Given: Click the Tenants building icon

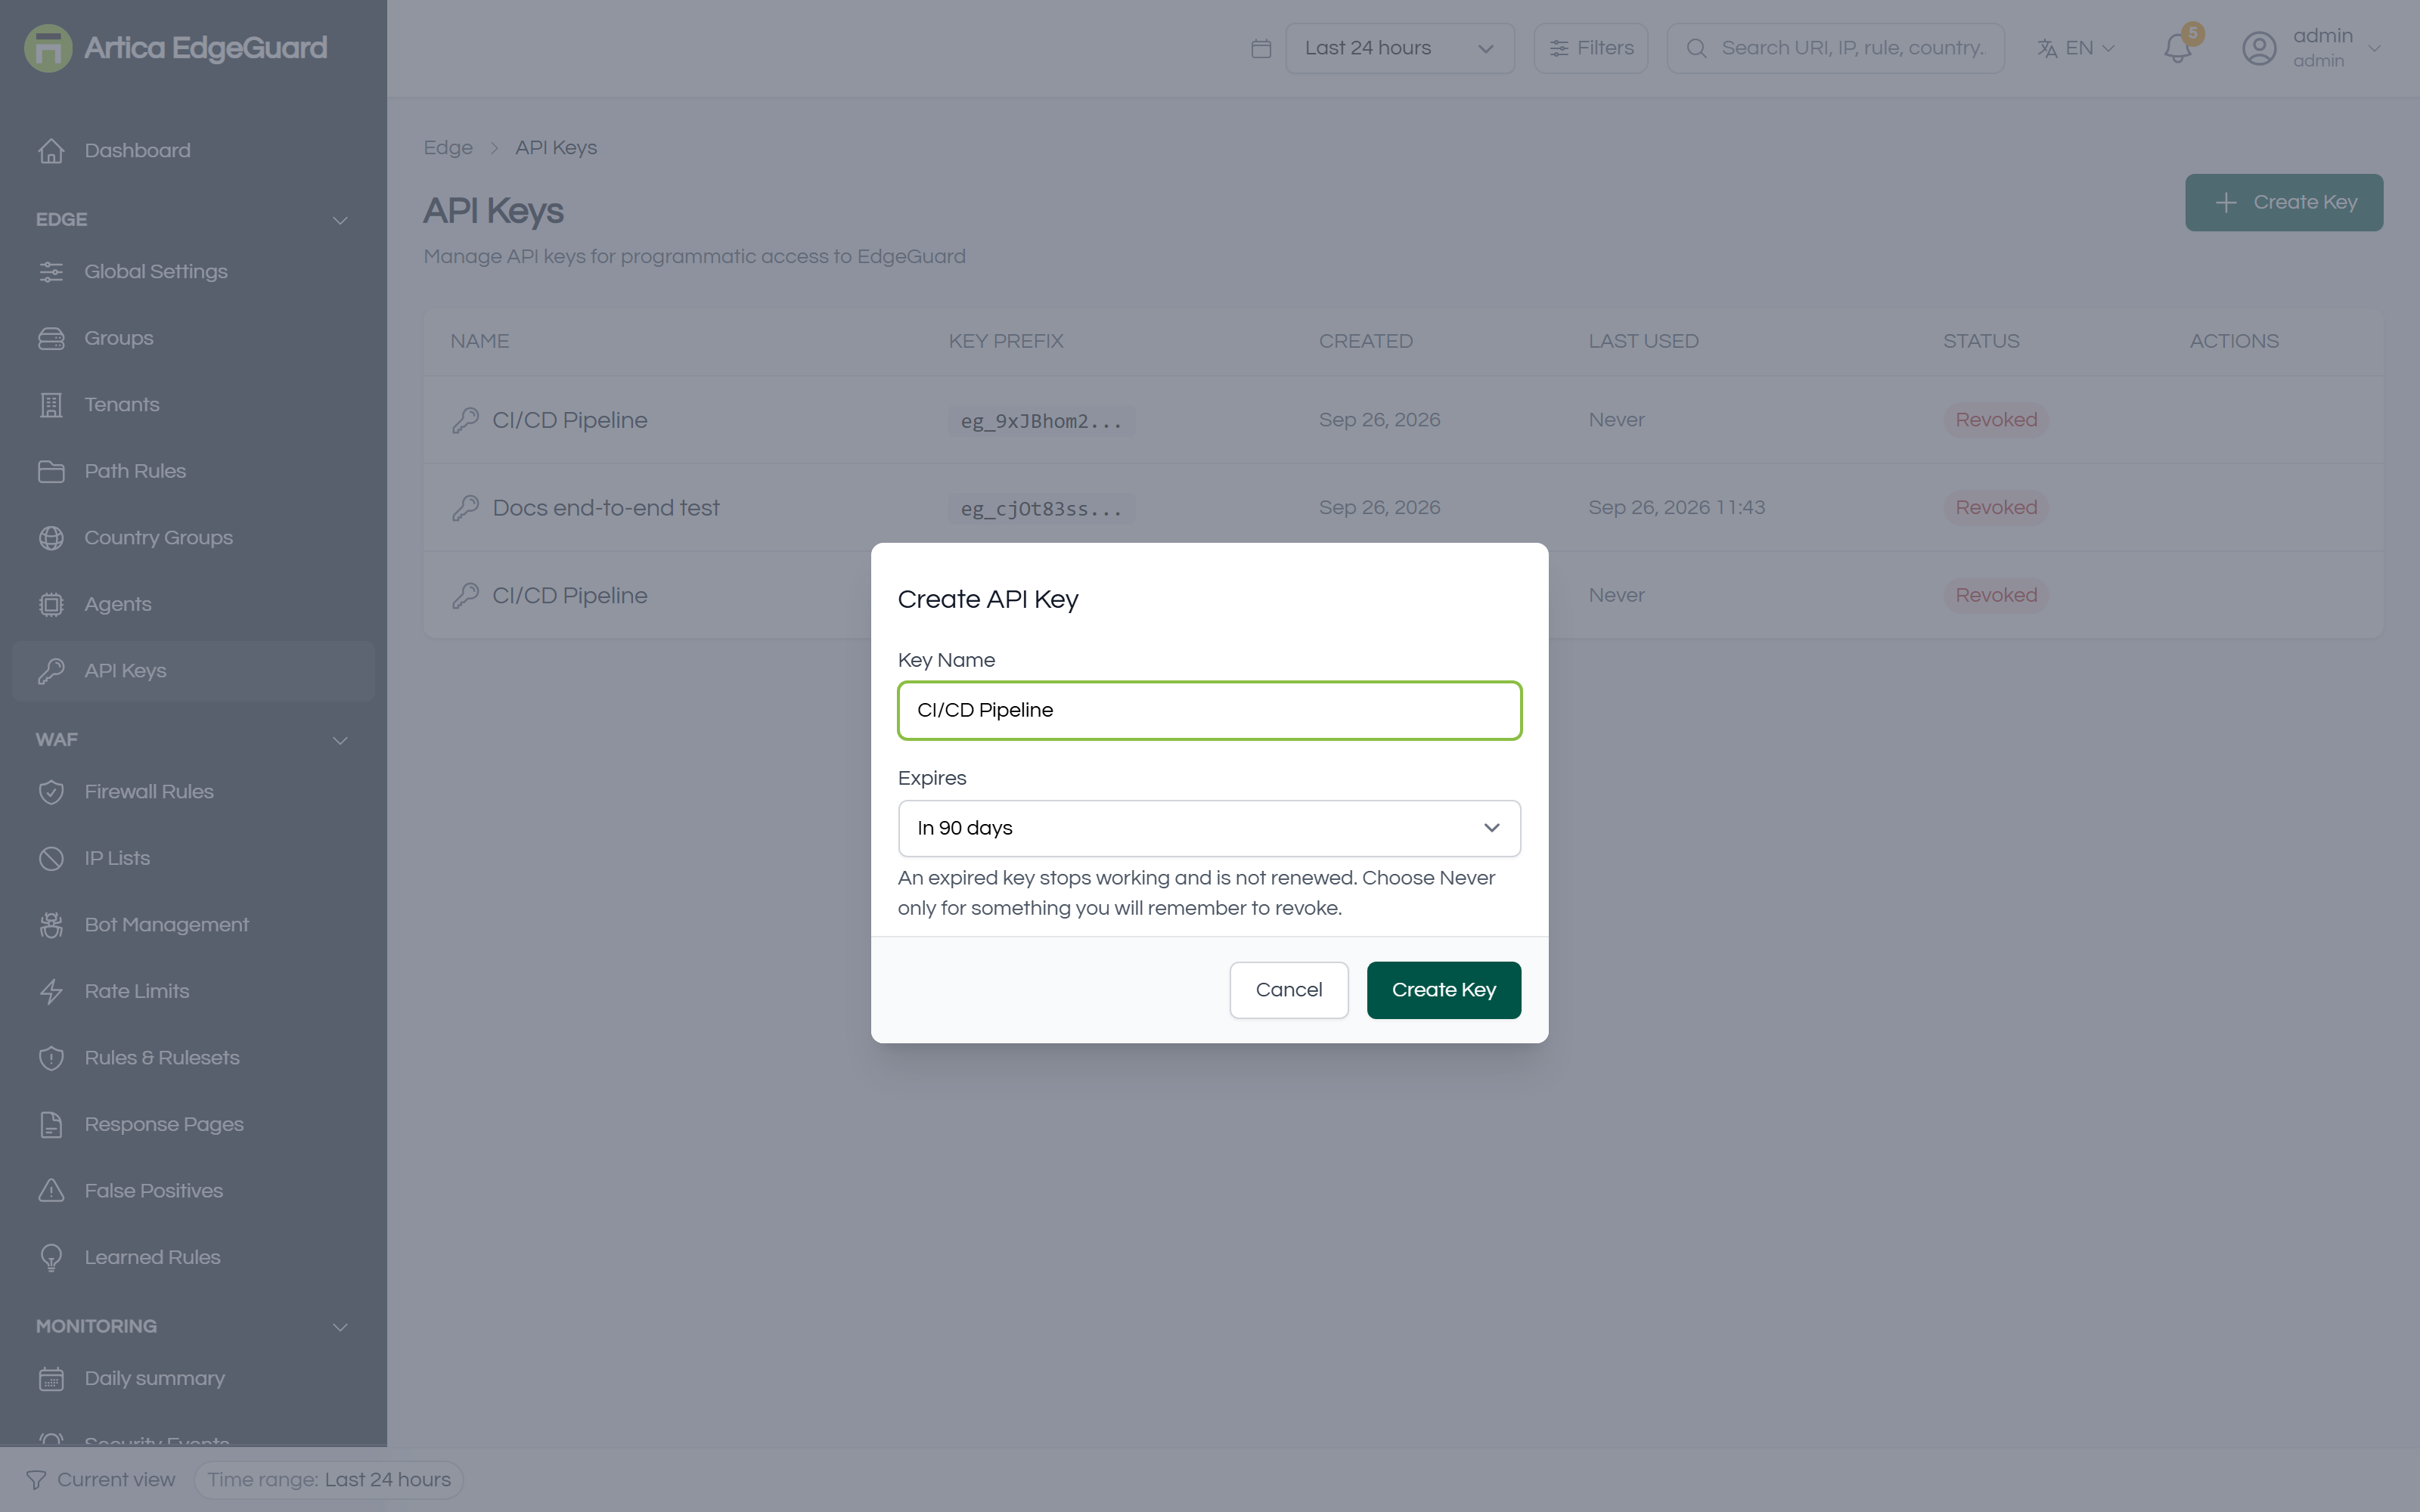Looking at the screenshot, I should (51, 405).
